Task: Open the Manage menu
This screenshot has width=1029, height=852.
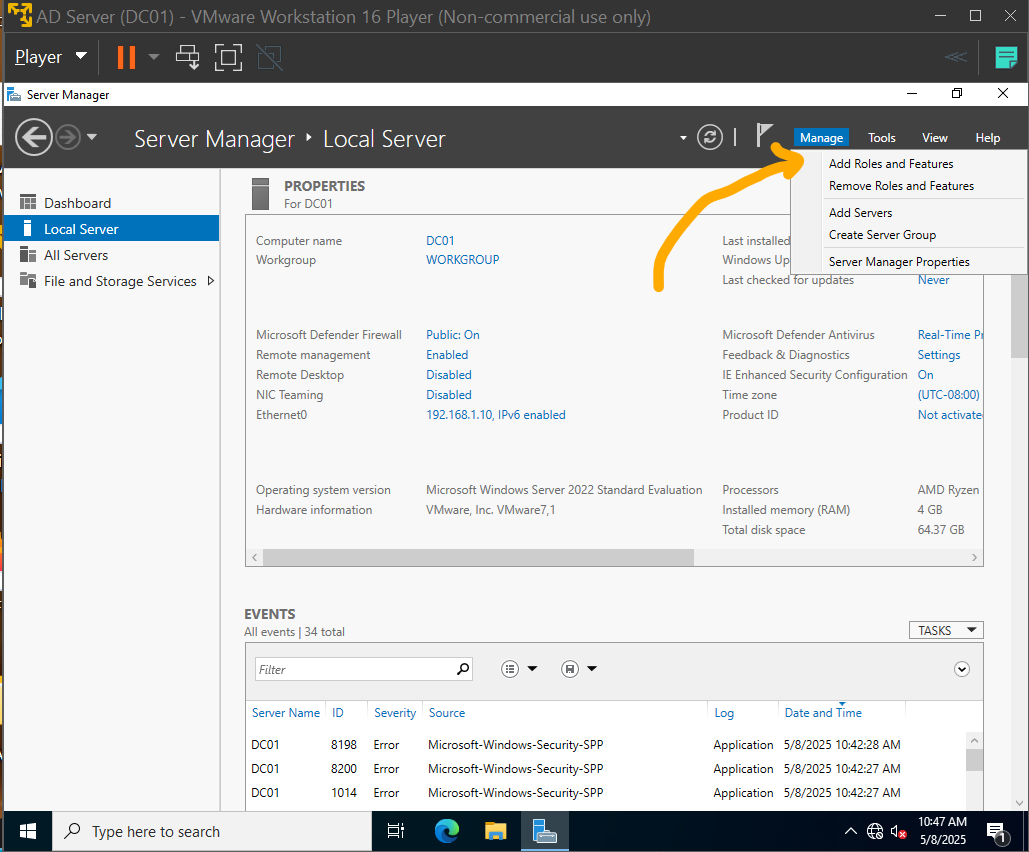Action: point(821,138)
